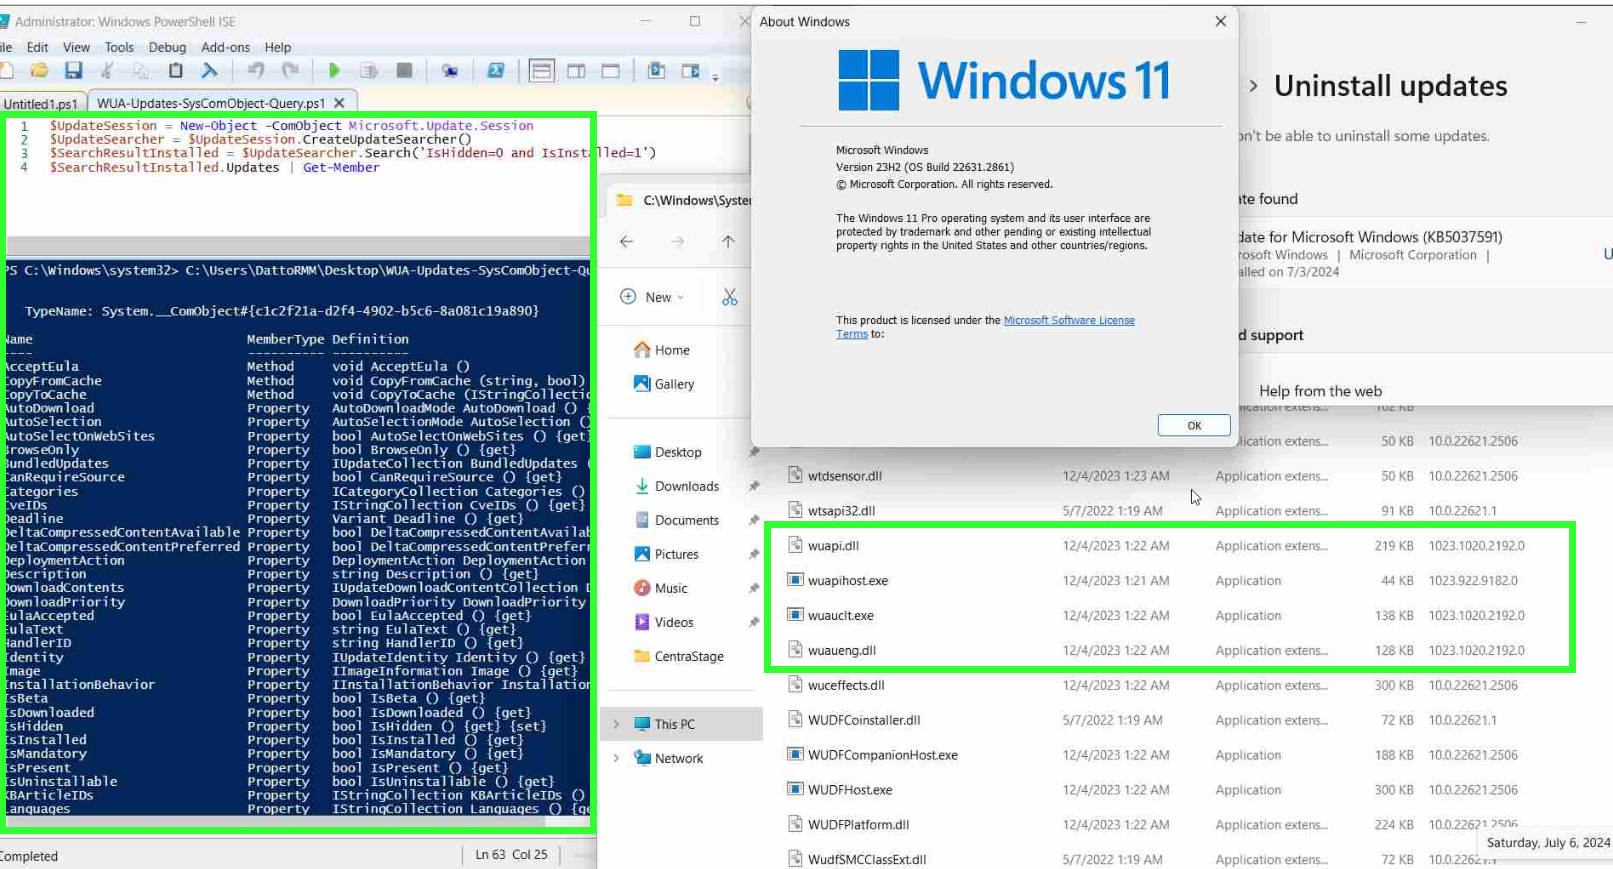Open the Debug menu in PowerShell ISE
This screenshot has width=1613, height=869.
(x=167, y=47)
